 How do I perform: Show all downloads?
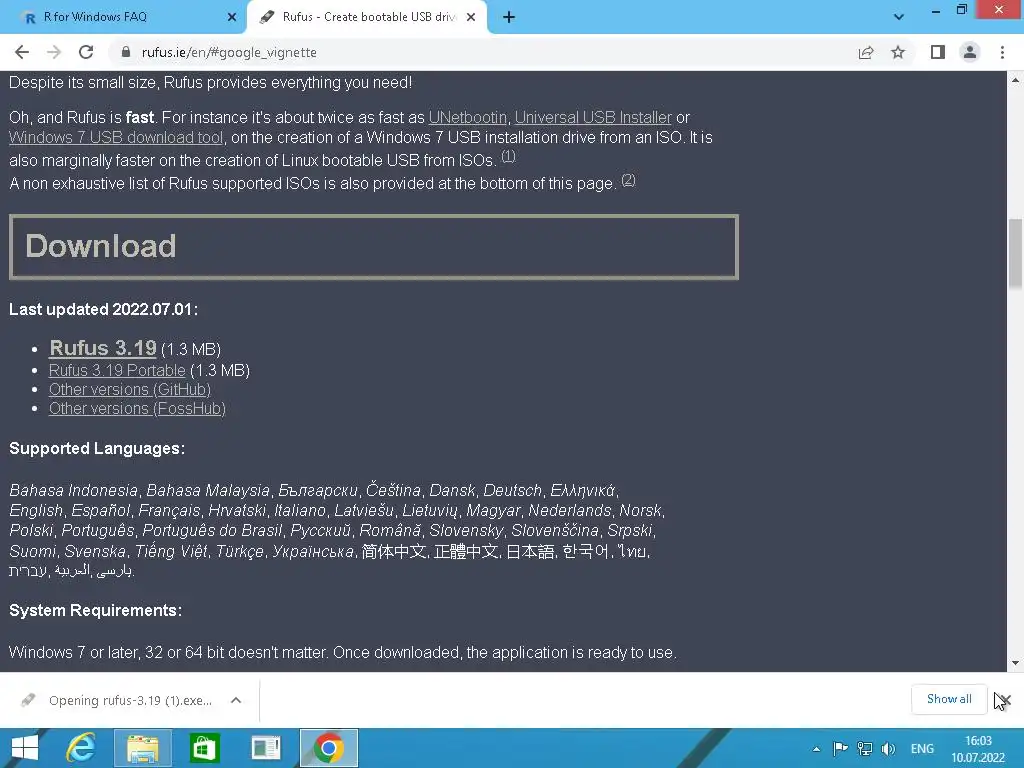(949, 699)
